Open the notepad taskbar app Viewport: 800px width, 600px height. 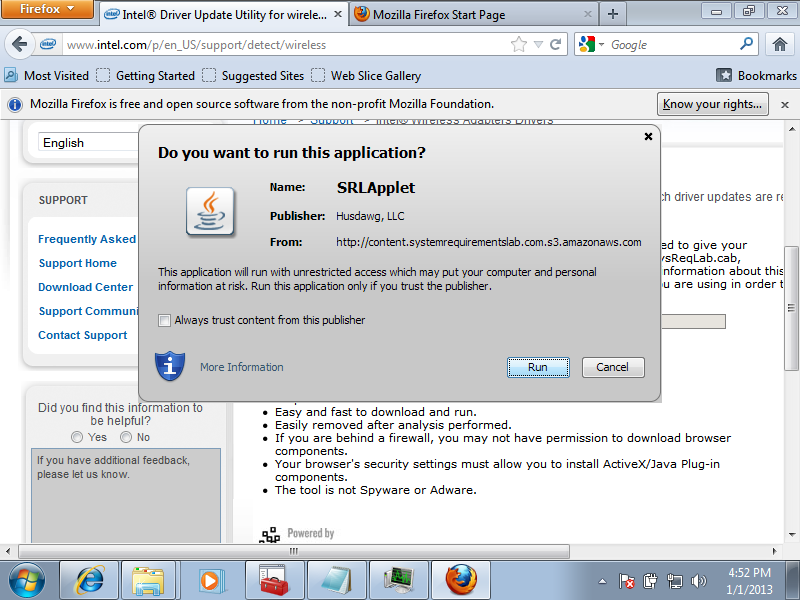click(x=337, y=581)
